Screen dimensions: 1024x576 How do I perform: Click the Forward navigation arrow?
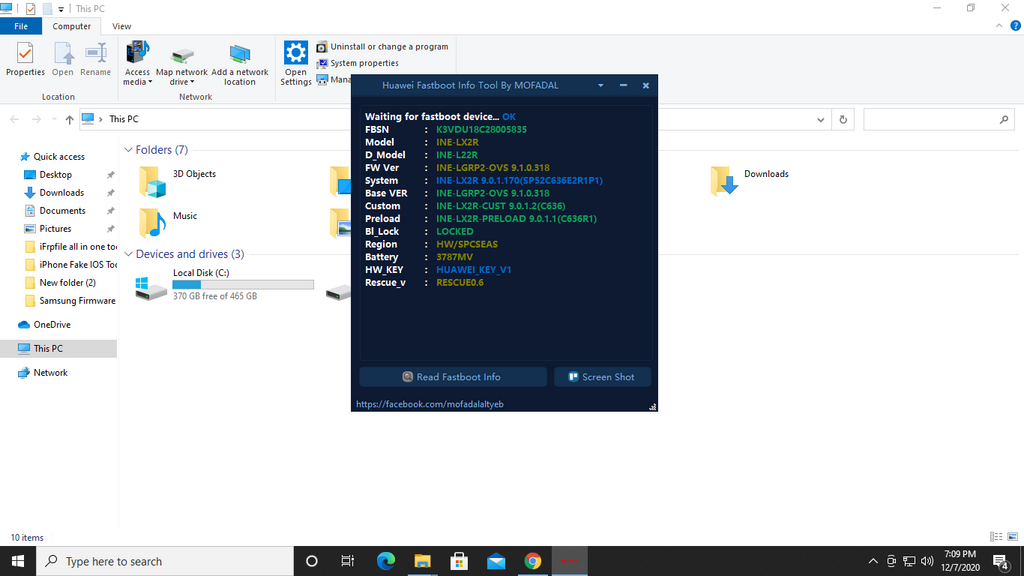click(37, 120)
